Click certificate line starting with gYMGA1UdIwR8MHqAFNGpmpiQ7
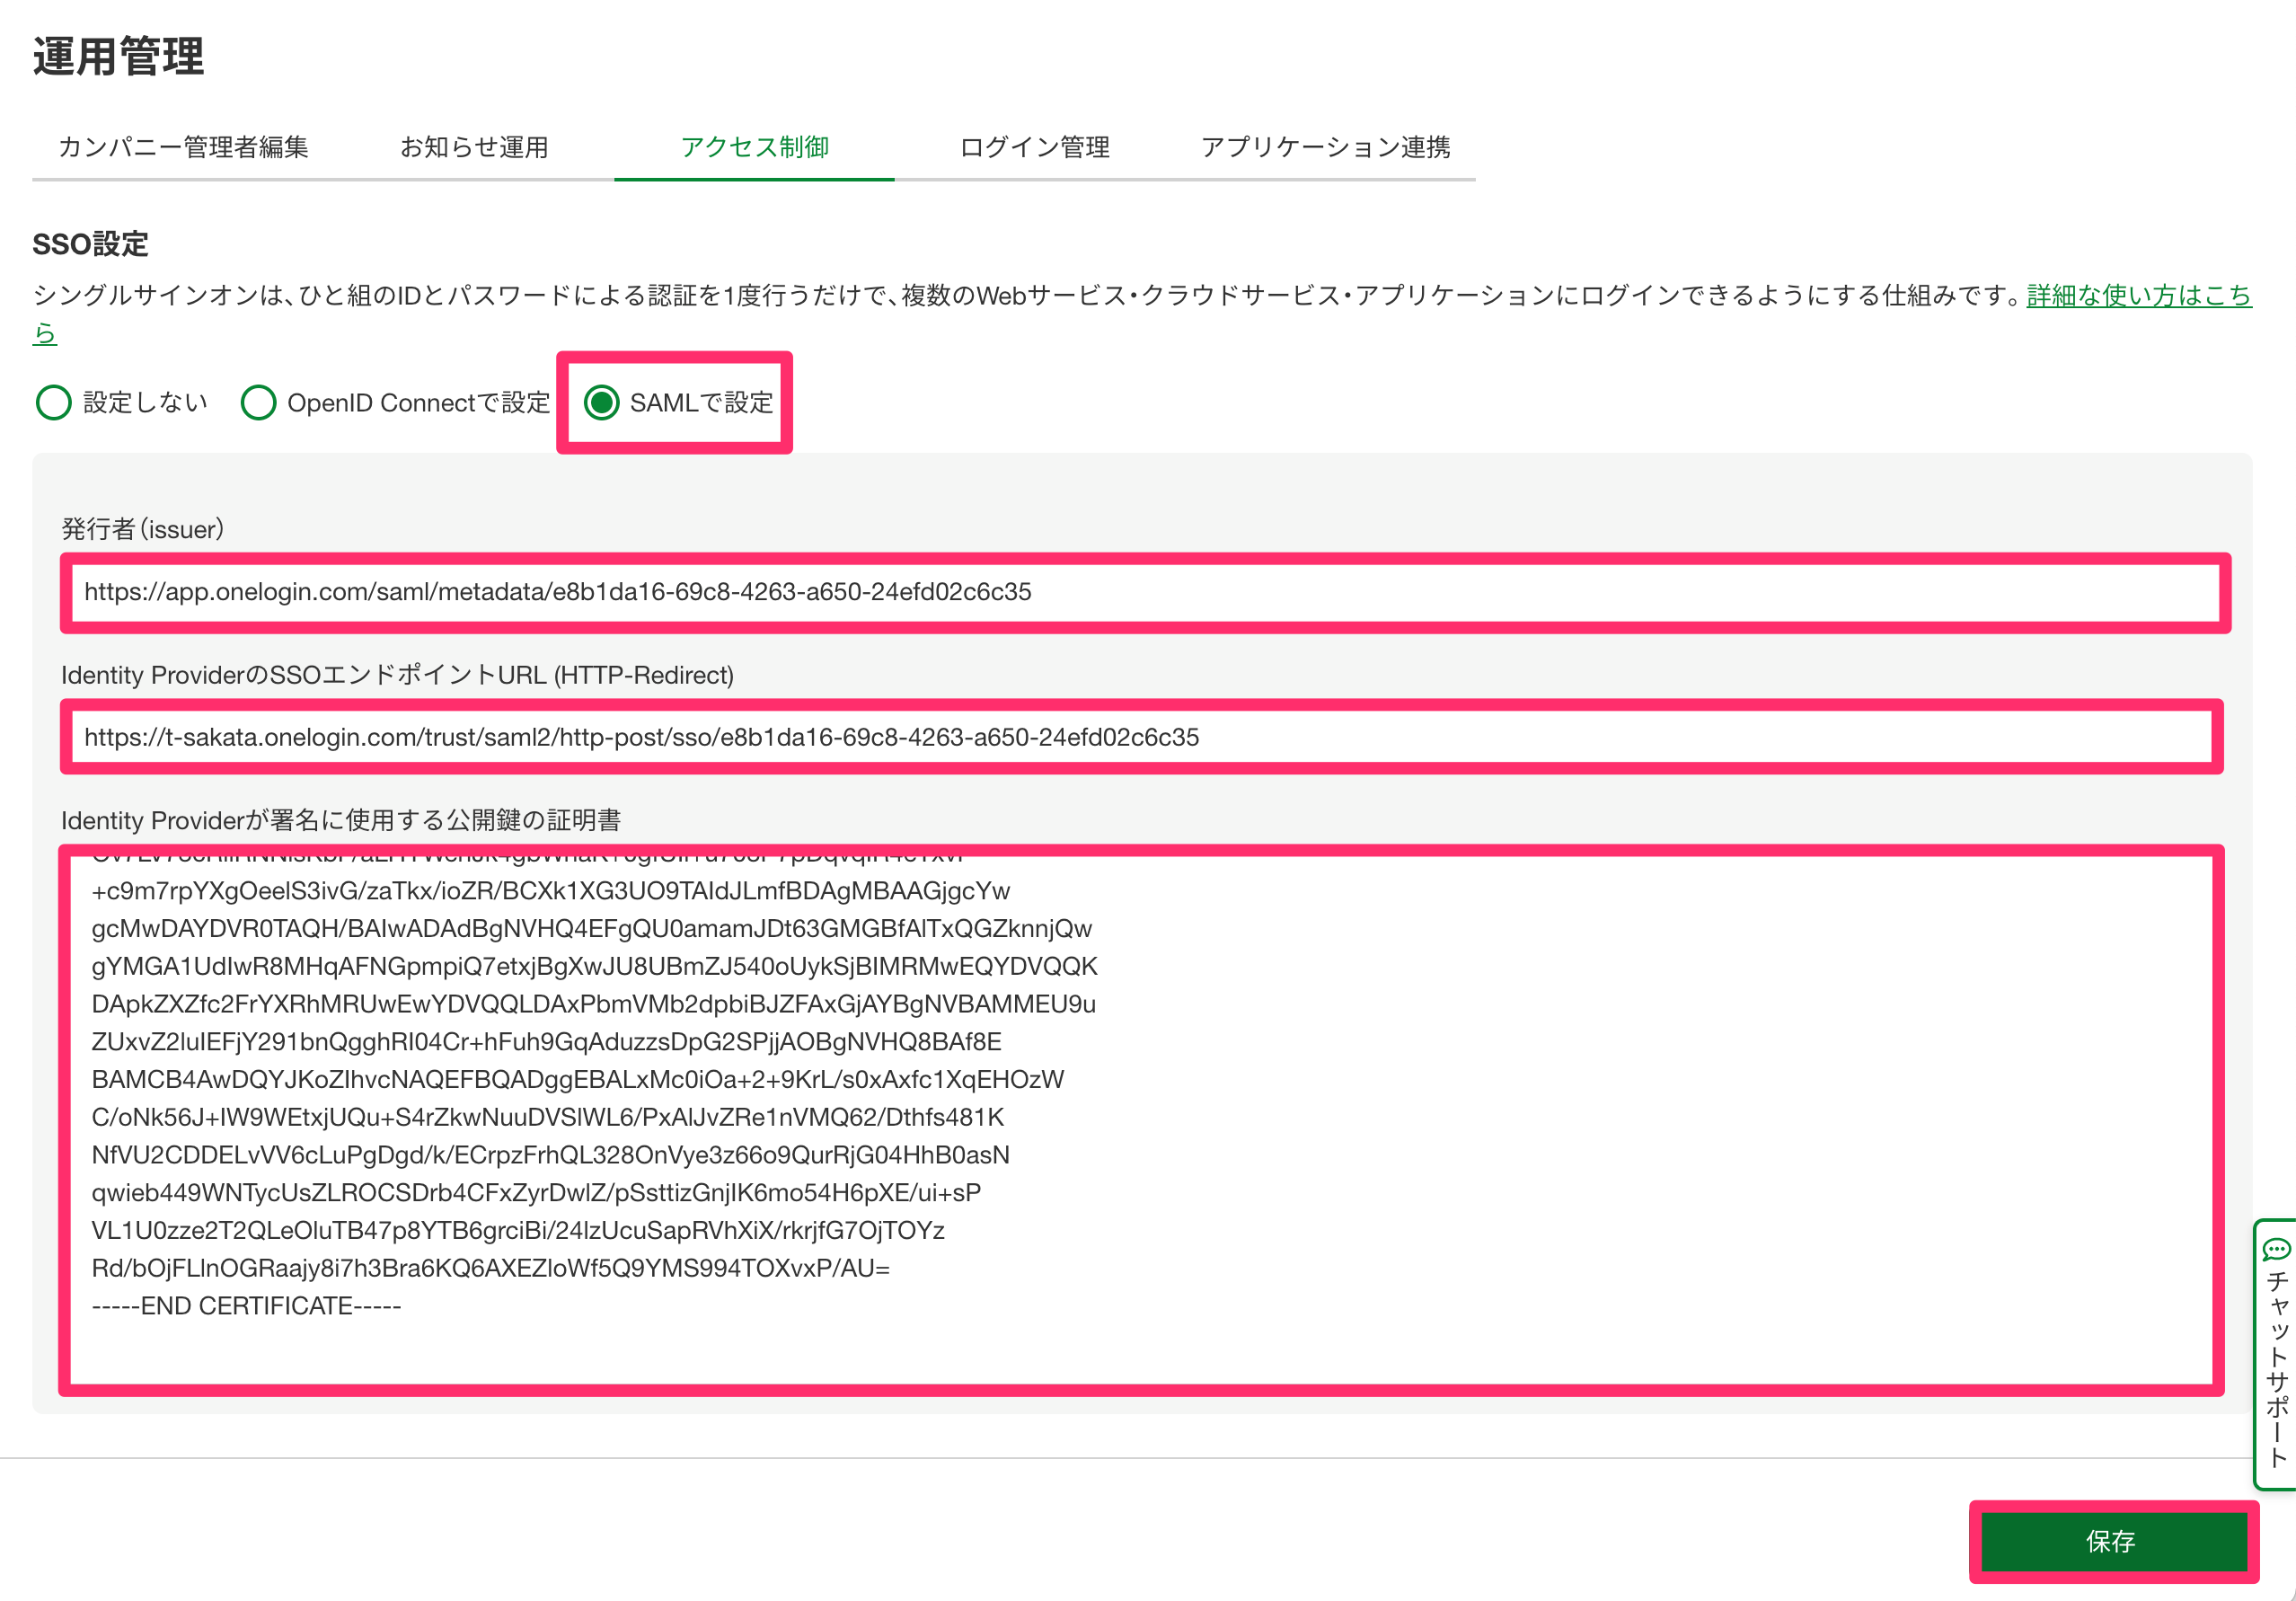Image resolution: width=2296 pixels, height=1601 pixels. [595, 966]
